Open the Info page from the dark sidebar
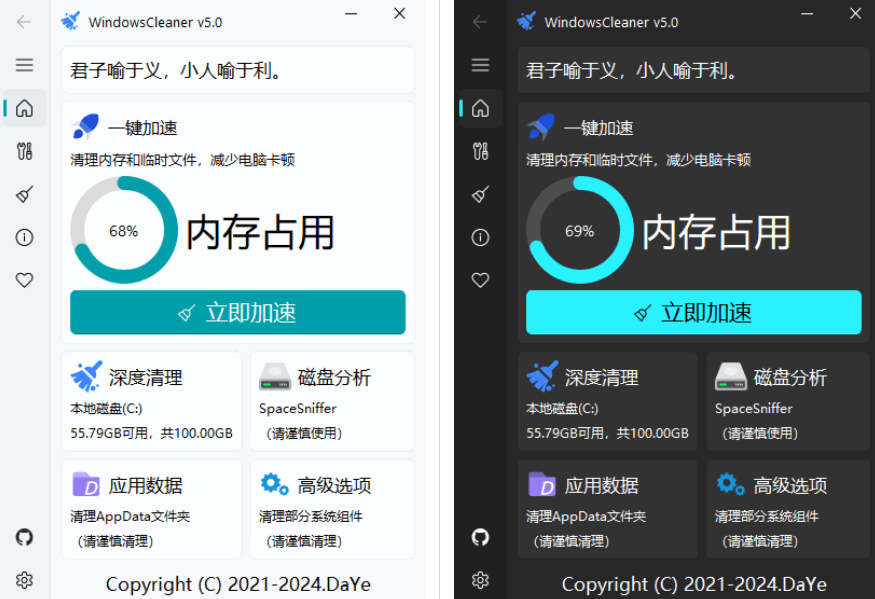This screenshot has width=875, height=599. click(x=480, y=237)
